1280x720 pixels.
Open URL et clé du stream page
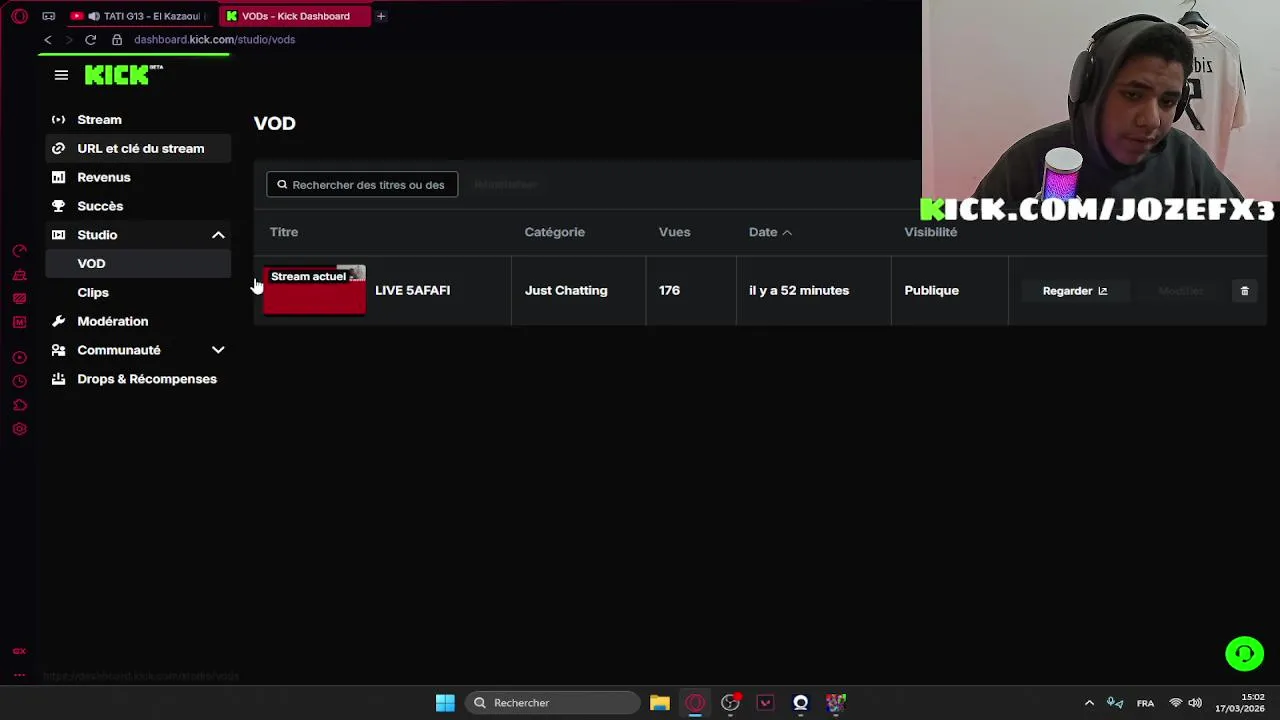138,149
